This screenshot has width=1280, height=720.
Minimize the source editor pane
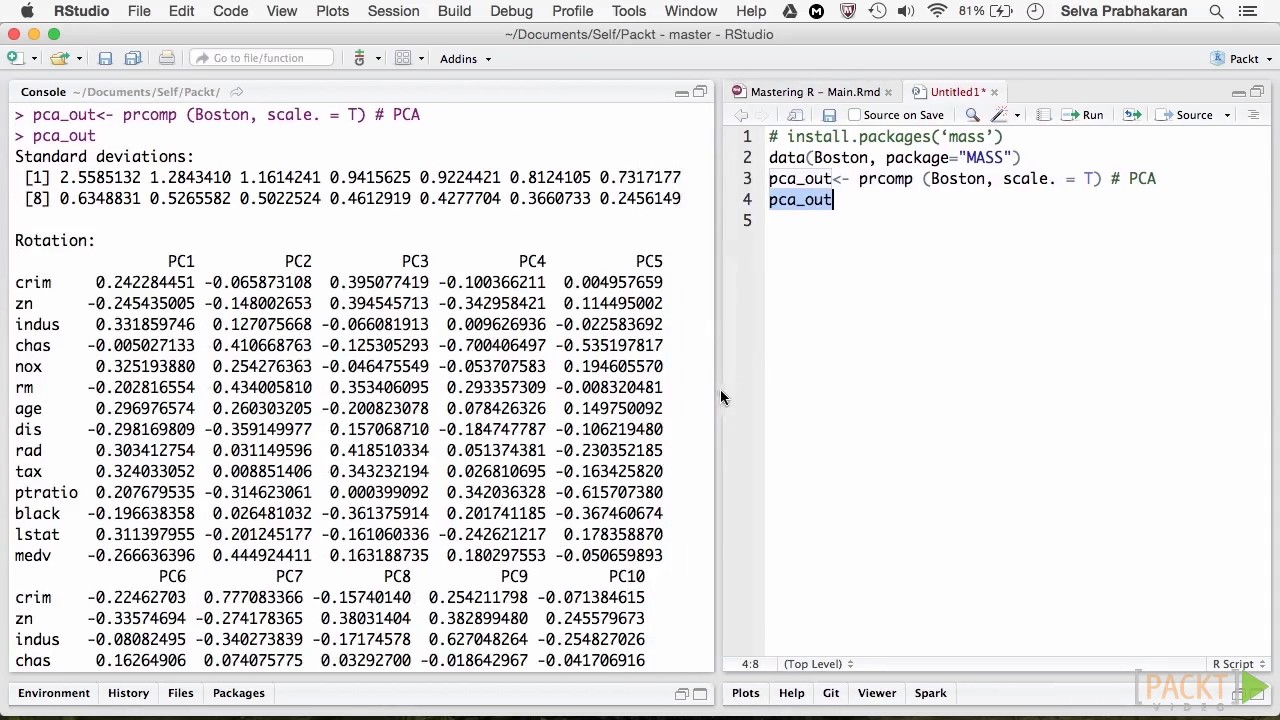[1239, 92]
